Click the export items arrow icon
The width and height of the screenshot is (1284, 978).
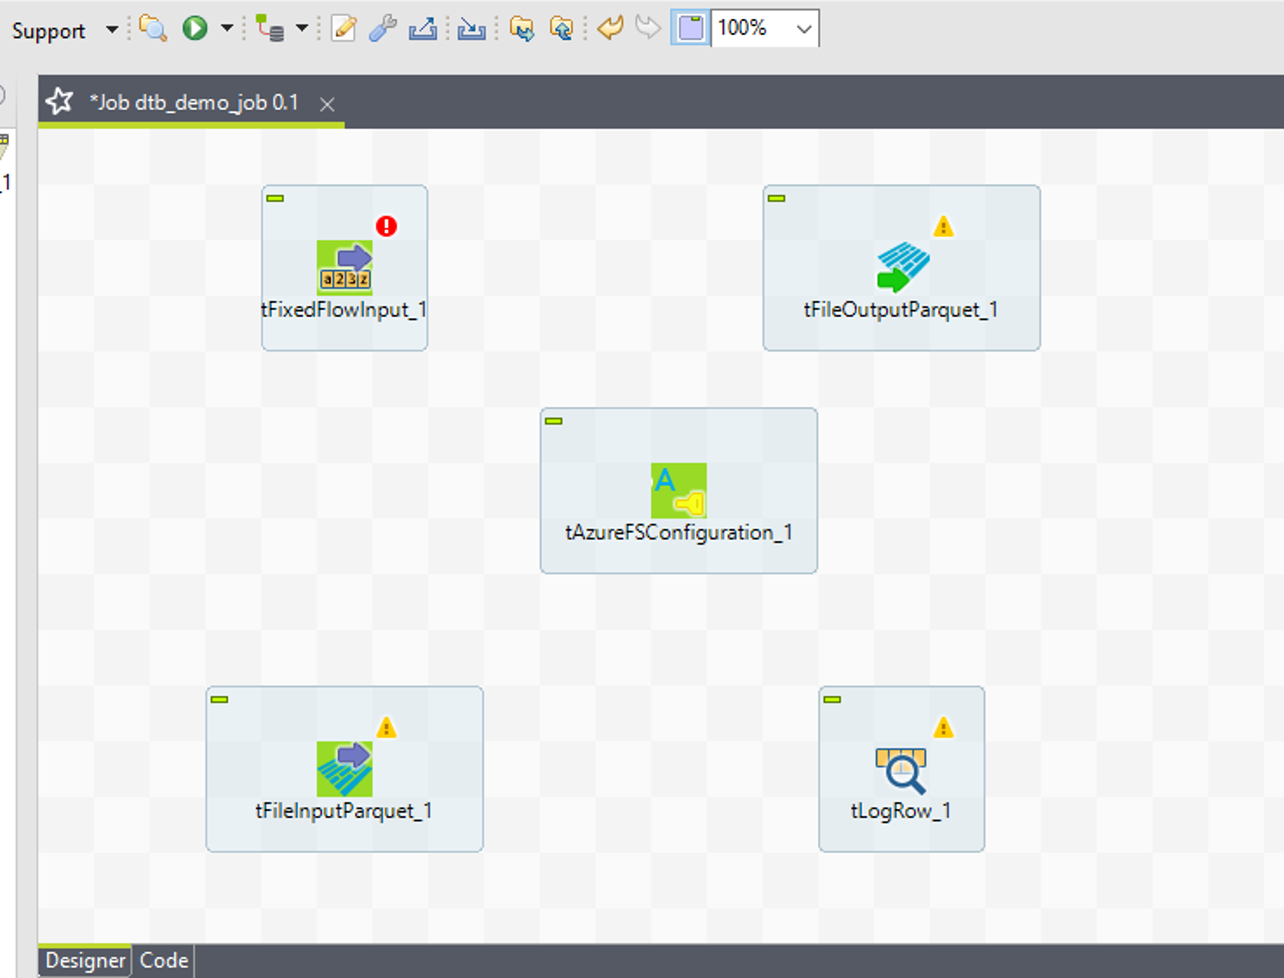[423, 28]
